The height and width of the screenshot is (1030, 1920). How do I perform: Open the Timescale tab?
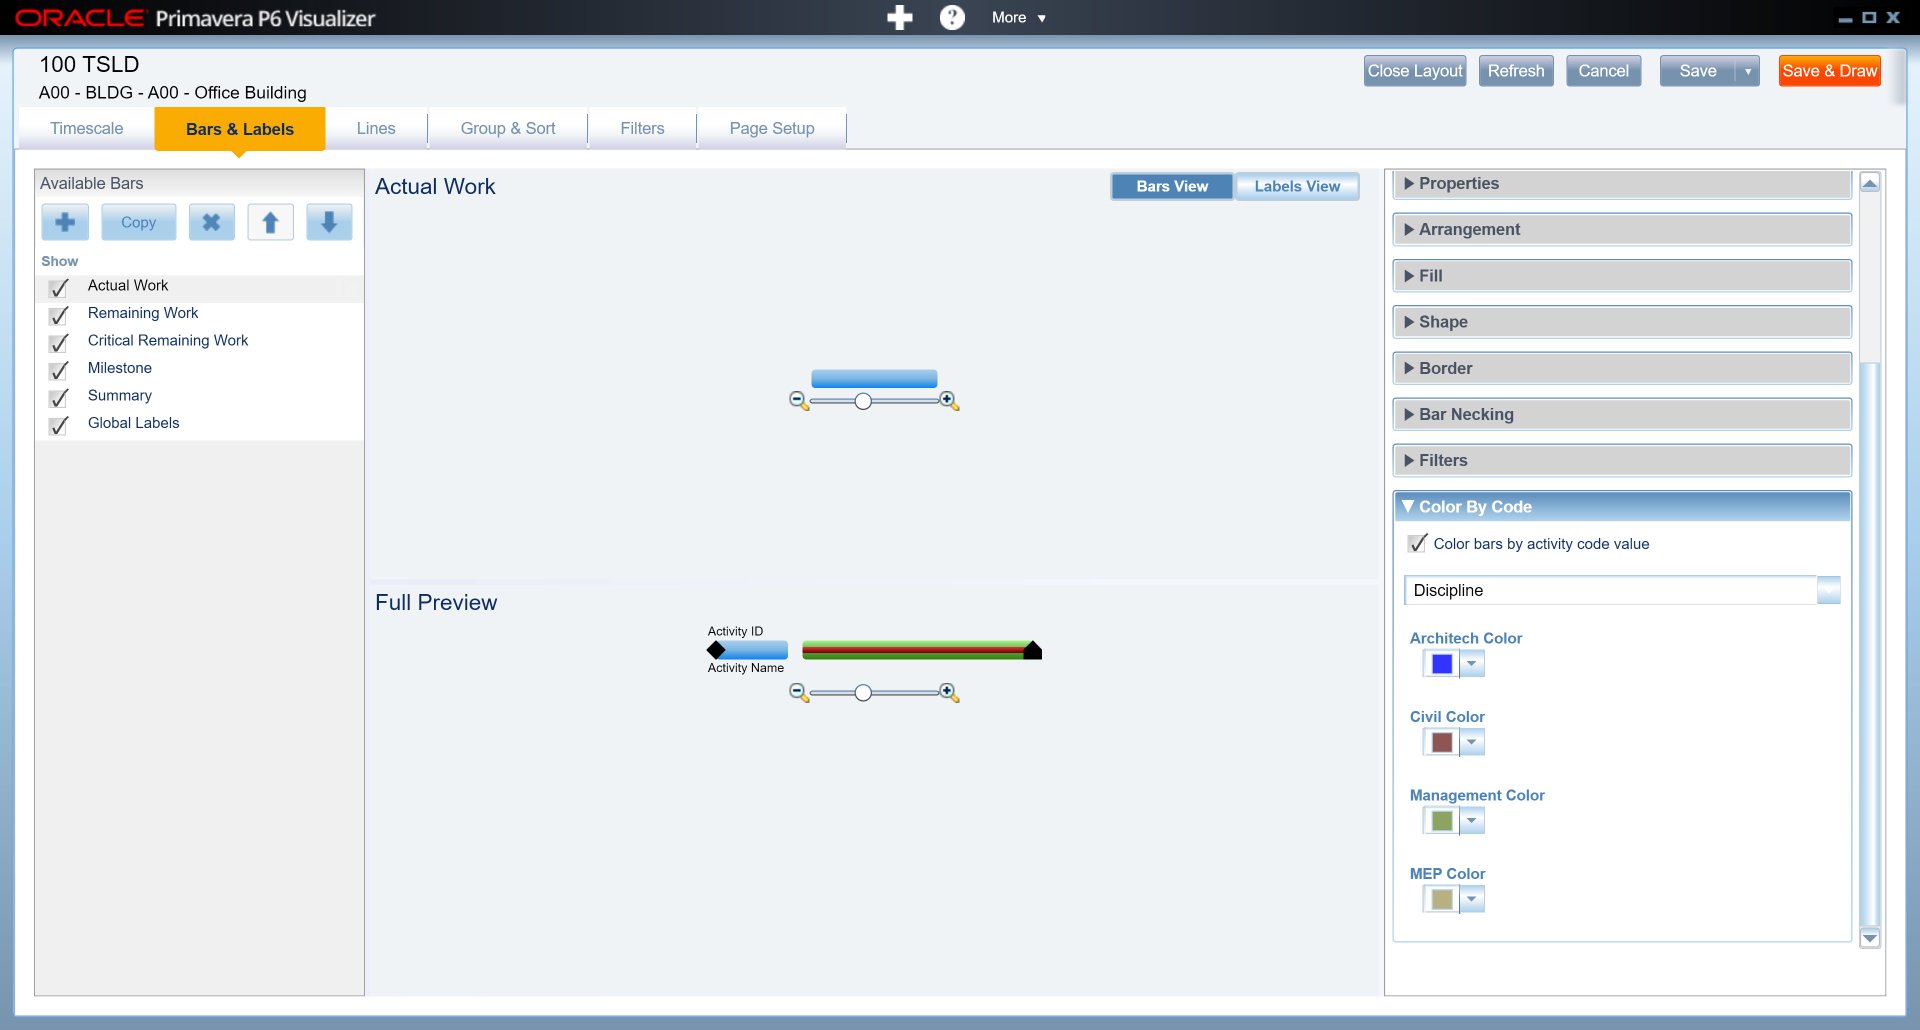click(x=87, y=129)
